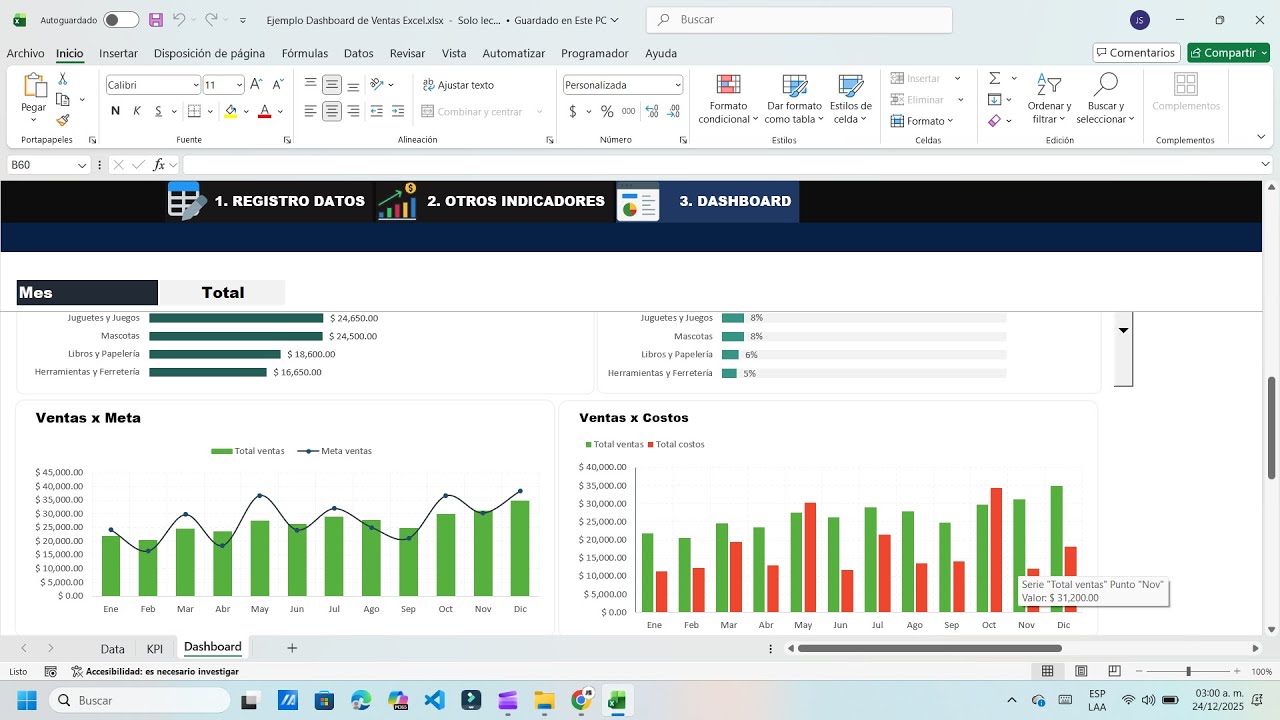The image size is (1280, 720).
Task: Open the Insertar ribbon tab
Action: point(119,53)
